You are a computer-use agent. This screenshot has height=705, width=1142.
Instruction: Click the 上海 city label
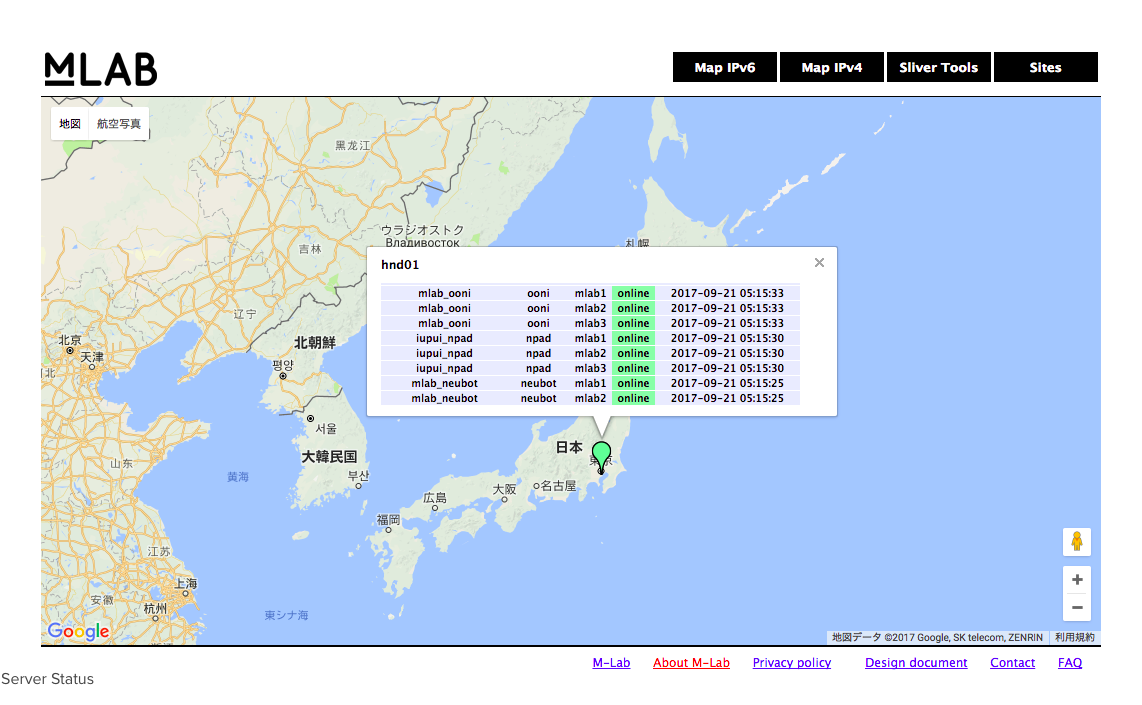click(186, 583)
